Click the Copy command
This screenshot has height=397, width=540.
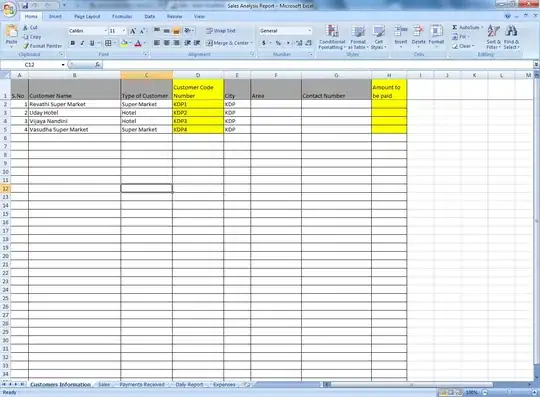click(x=32, y=37)
